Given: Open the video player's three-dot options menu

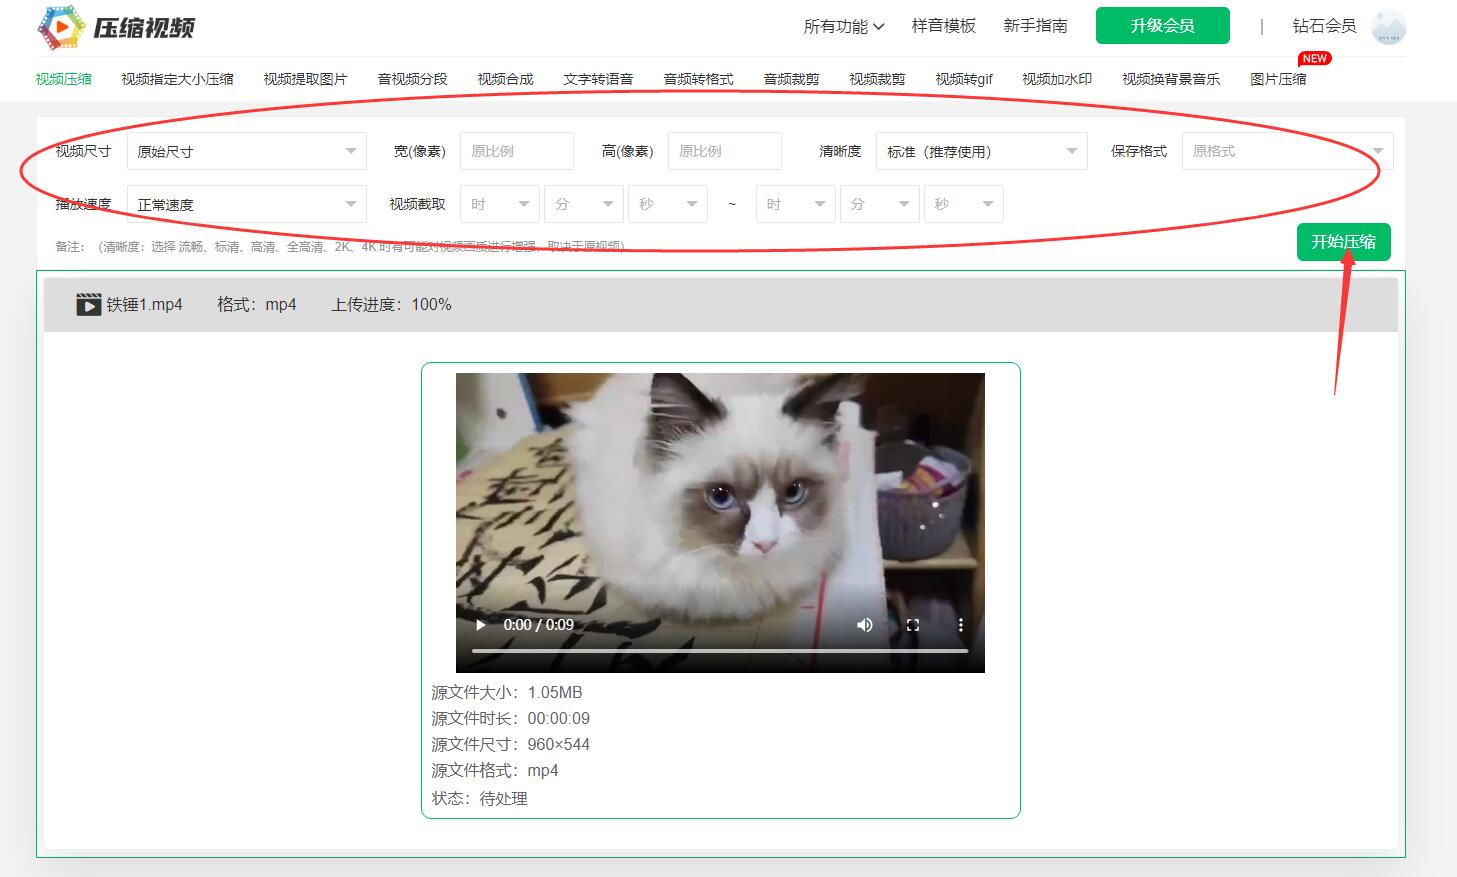Looking at the screenshot, I should coord(960,624).
